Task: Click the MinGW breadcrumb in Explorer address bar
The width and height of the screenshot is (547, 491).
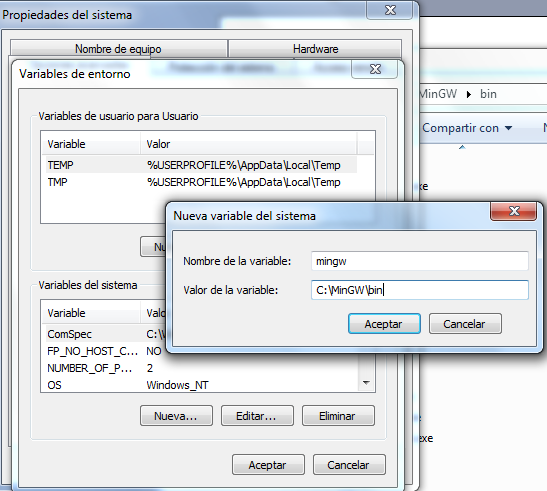Action: pos(439,94)
